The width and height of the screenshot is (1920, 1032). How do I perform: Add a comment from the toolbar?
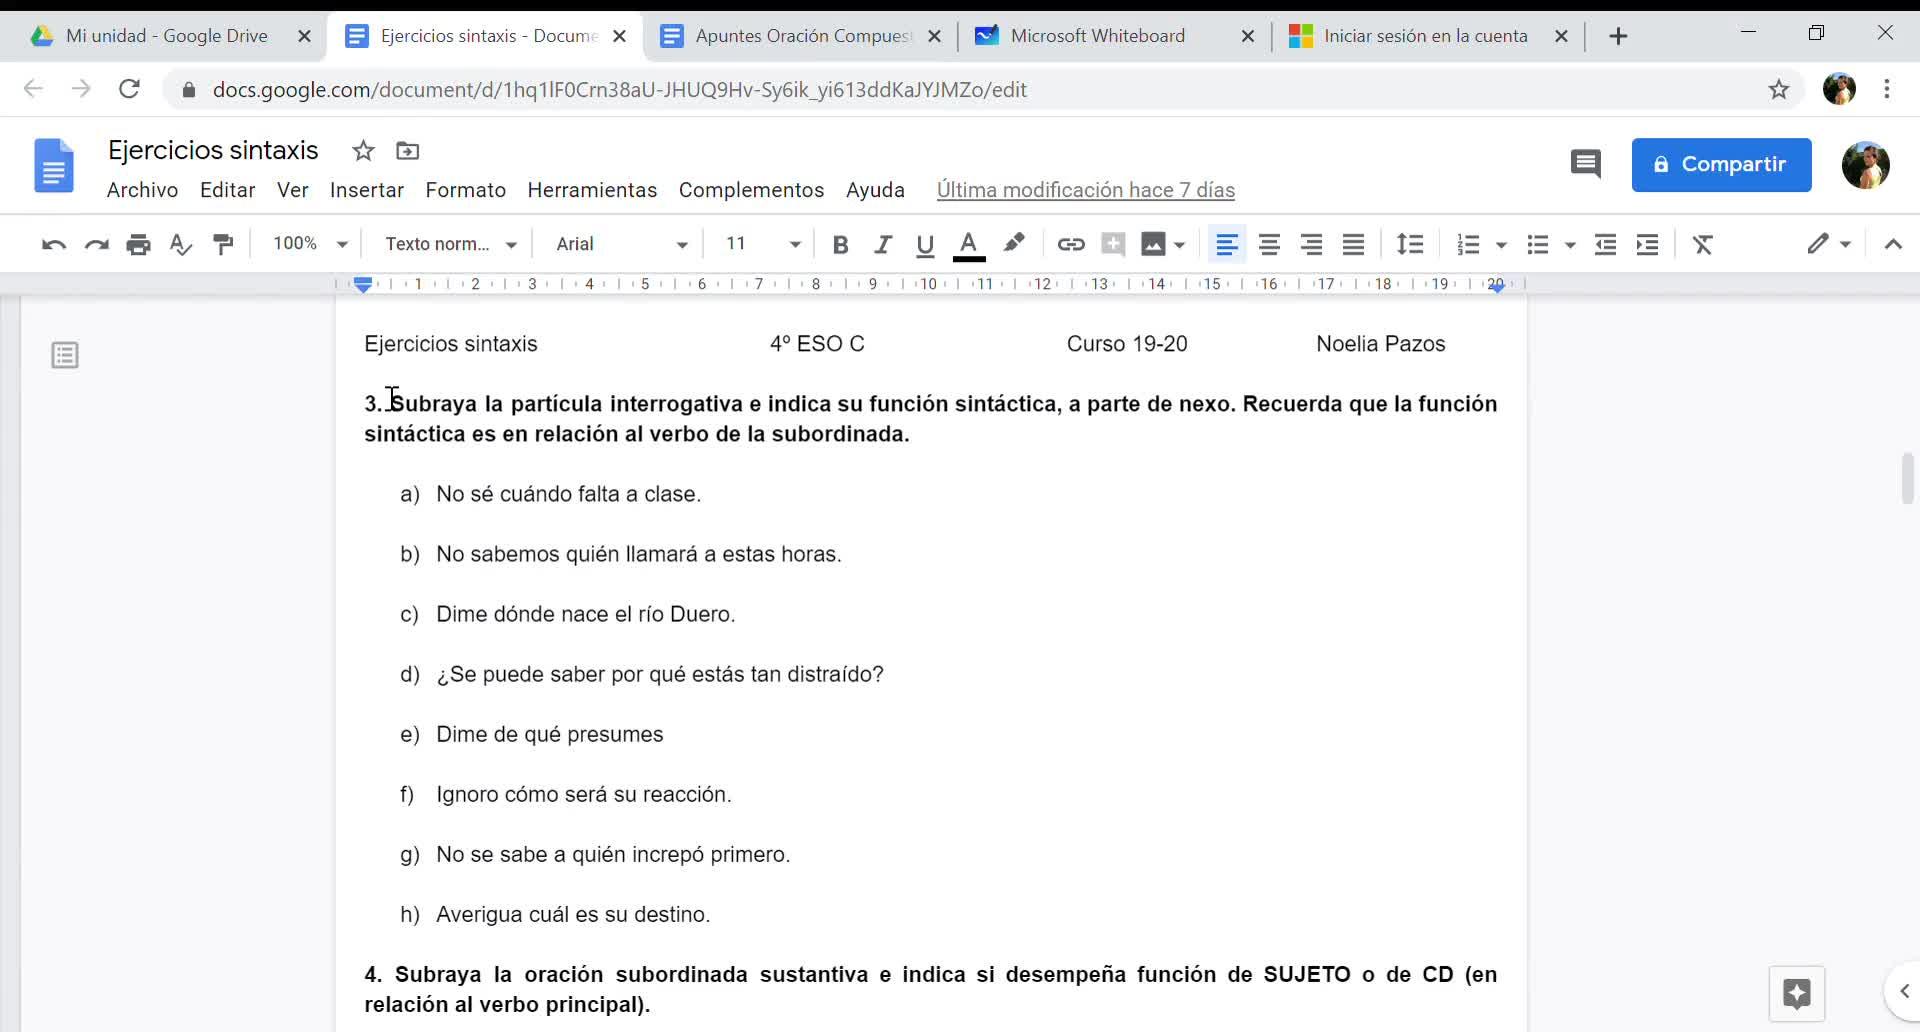(x=1113, y=244)
